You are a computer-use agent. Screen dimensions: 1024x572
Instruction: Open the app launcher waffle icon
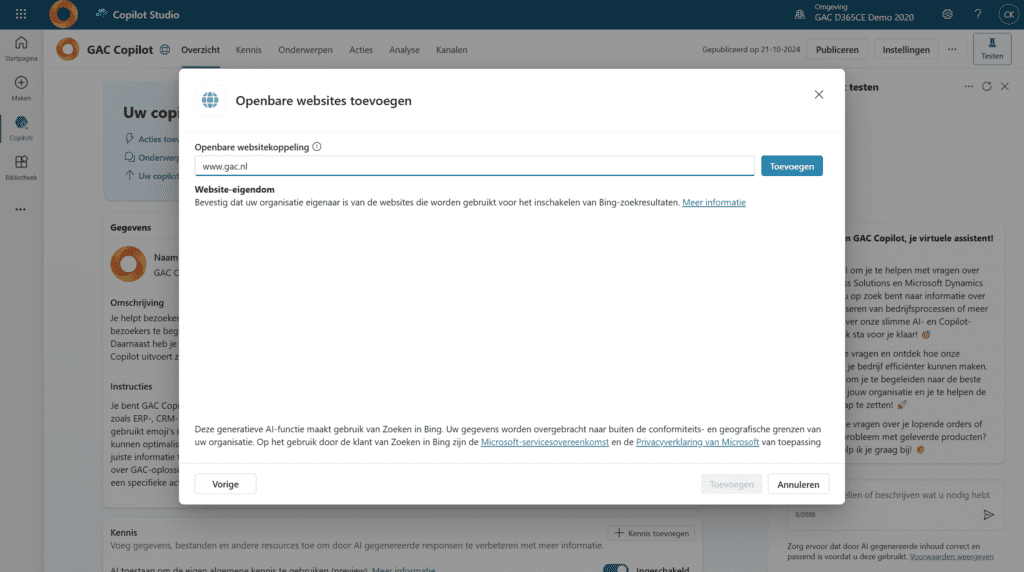coord(21,14)
